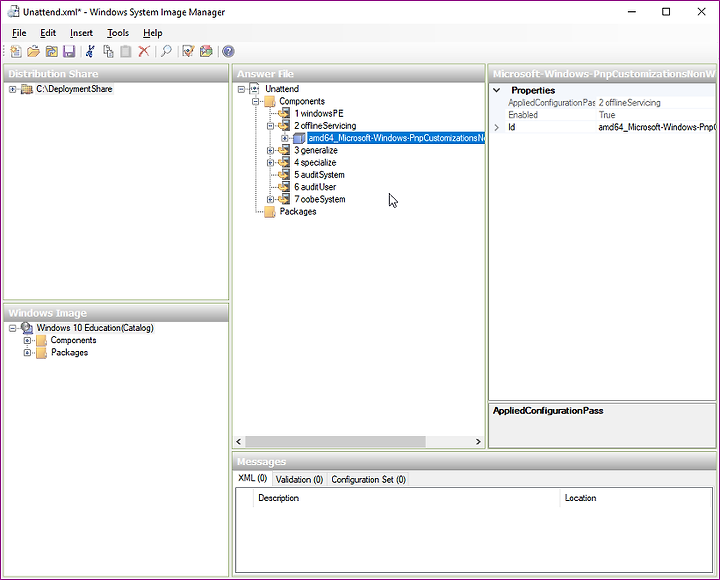720x580 pixels.
Task: Click the Find magnifier toolbar icon
Action: coord(166,51)
